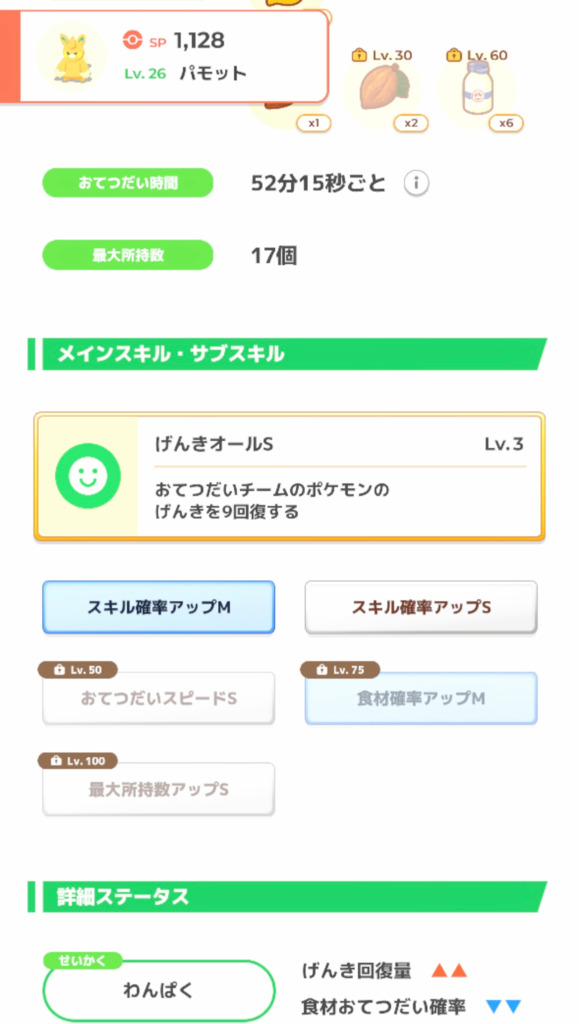Tap the わんぱく nature pill
This screenshot has width=579, height=1024.
point(159,991)
